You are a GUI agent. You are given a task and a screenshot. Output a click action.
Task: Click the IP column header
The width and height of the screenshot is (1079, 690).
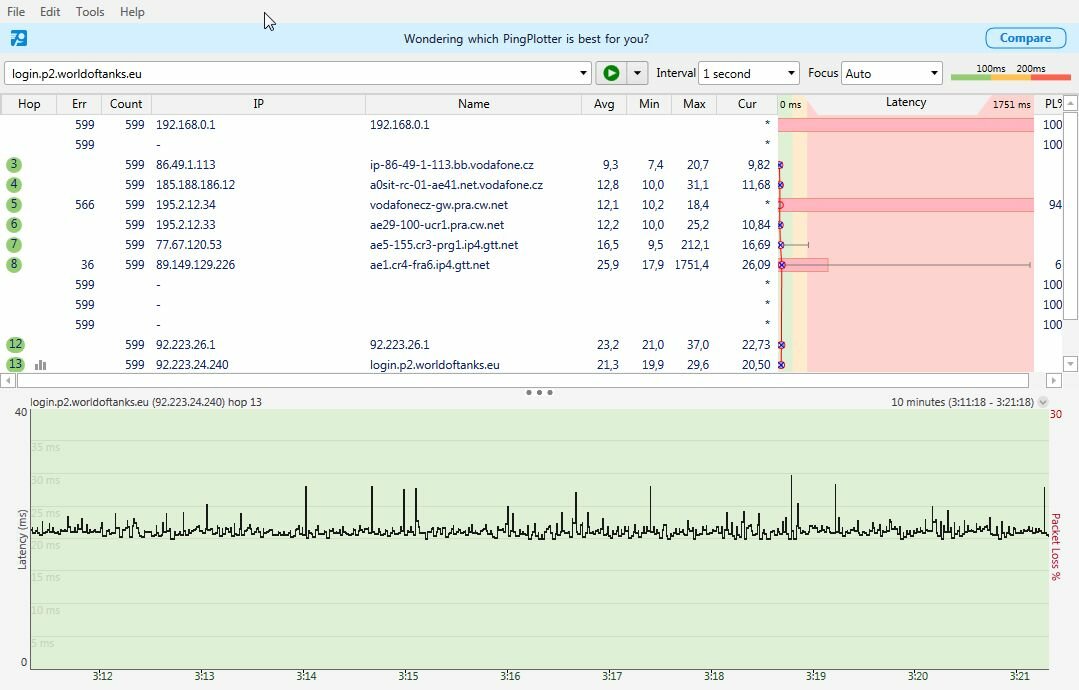258,104
